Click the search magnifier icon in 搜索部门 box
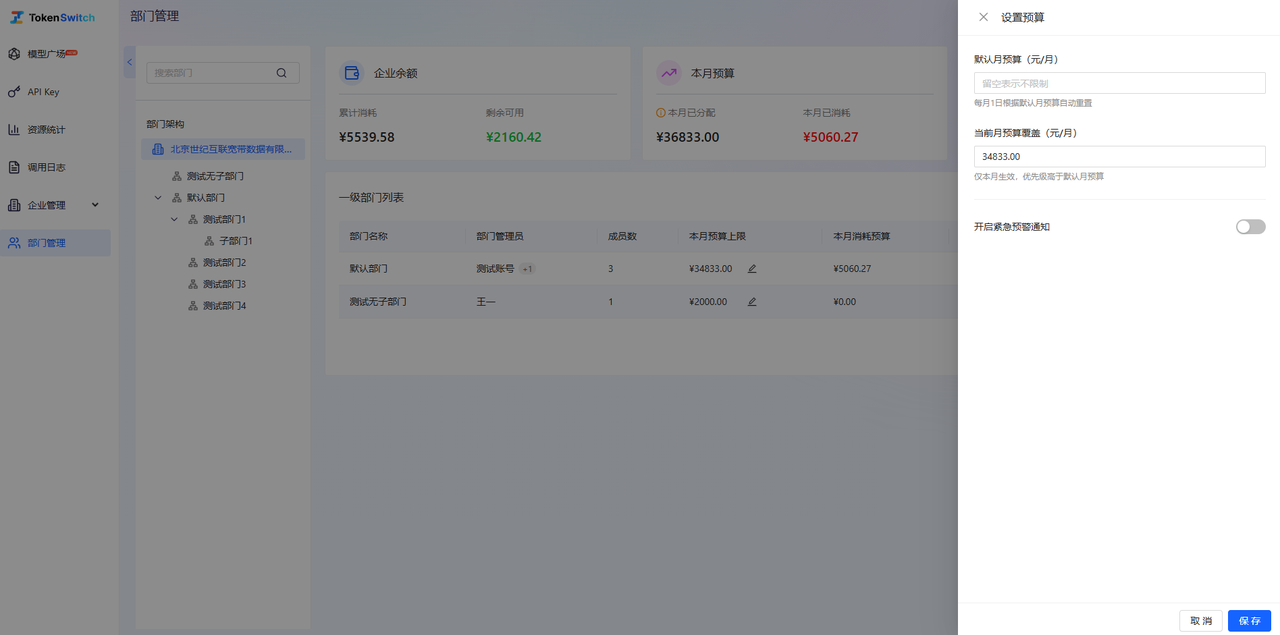This screenshot has height=635, width=1280. (282, 73)
